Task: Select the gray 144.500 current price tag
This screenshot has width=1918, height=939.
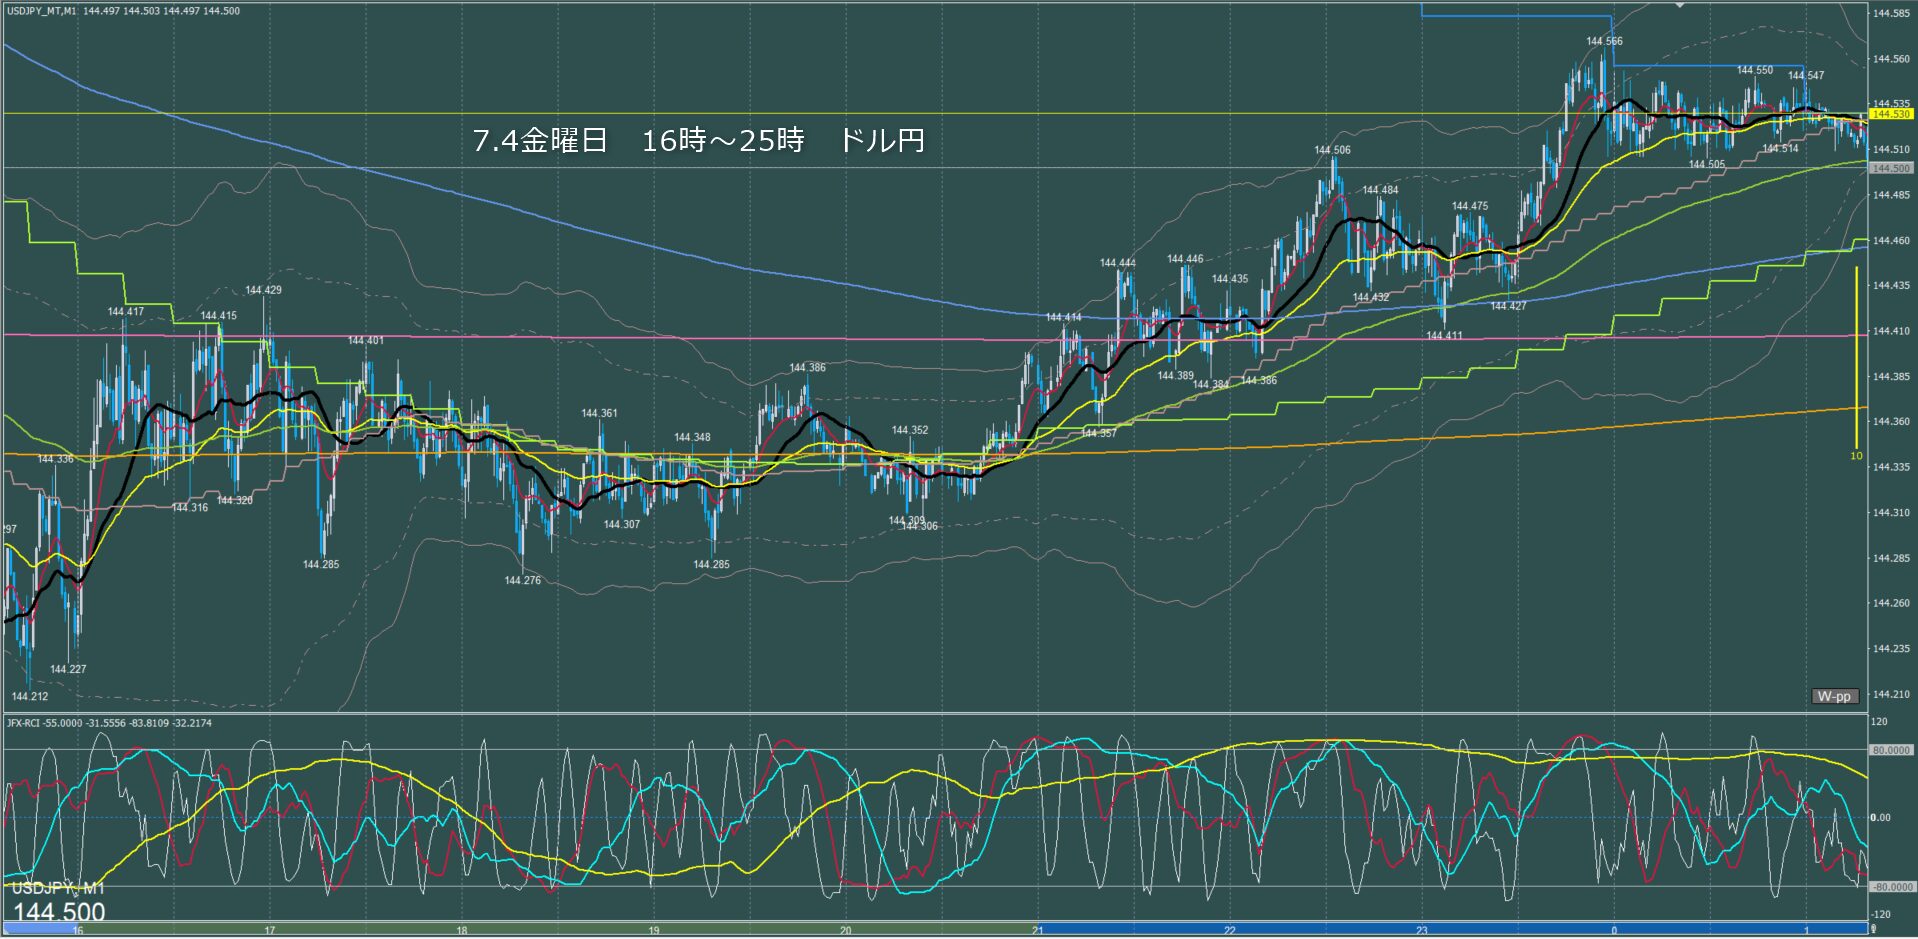Action: tap(1891, 168)
